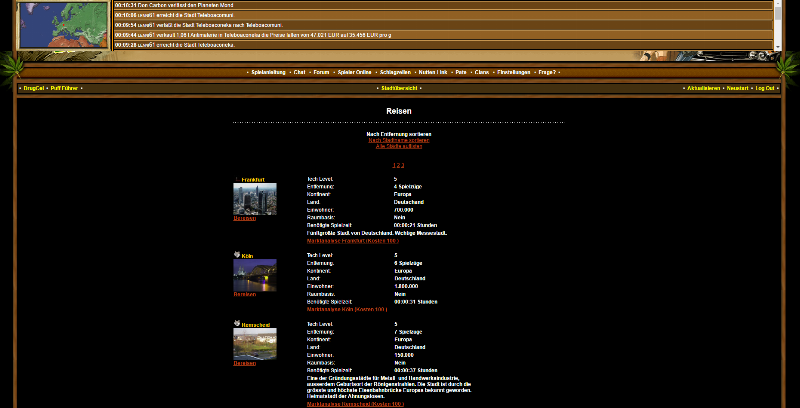Open the Remscheid city thumbnail
Screen dimensions: 800x408
coord(255,344)
